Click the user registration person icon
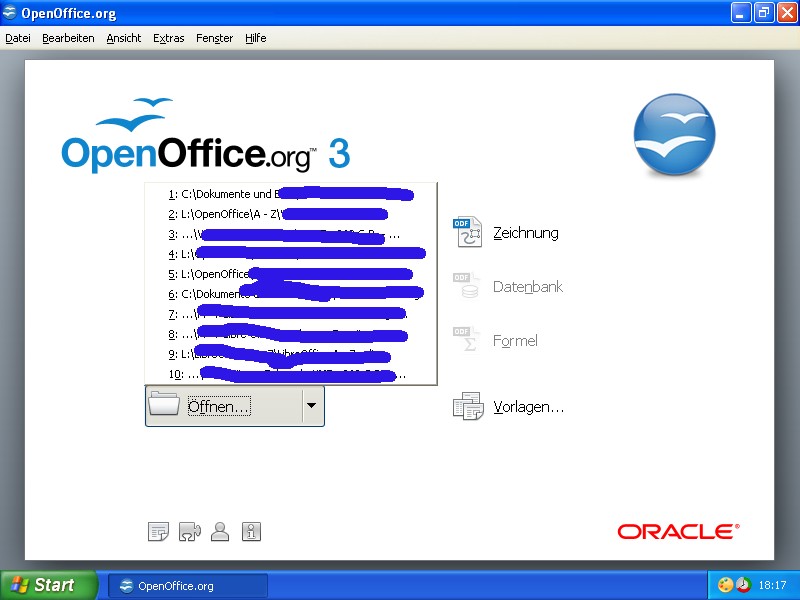Screen dimensions: 800x600 (220, 532)
